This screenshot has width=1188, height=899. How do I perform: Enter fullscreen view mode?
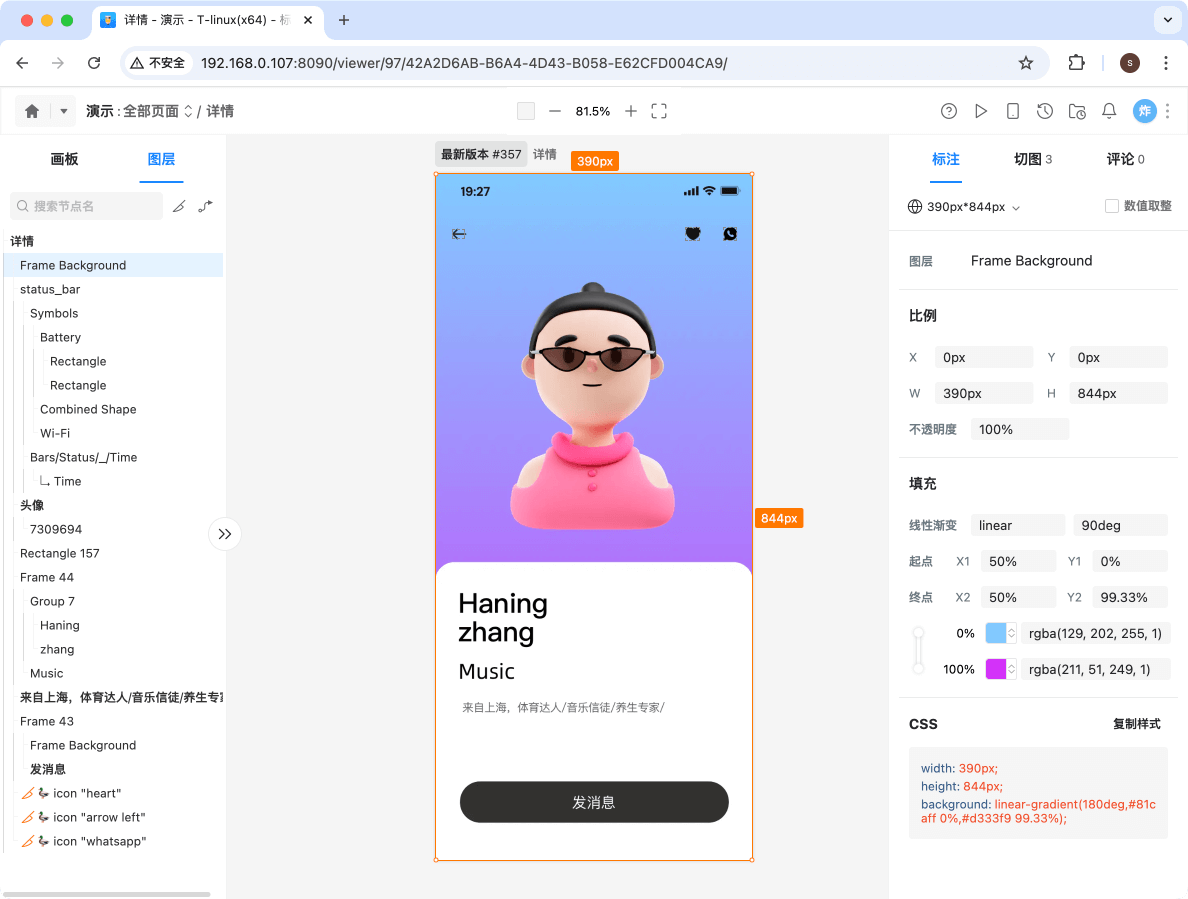pos(659,111)
